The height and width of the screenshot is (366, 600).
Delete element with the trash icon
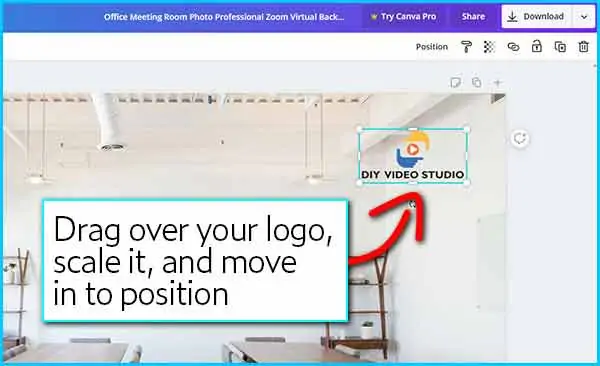click(584, 47)
